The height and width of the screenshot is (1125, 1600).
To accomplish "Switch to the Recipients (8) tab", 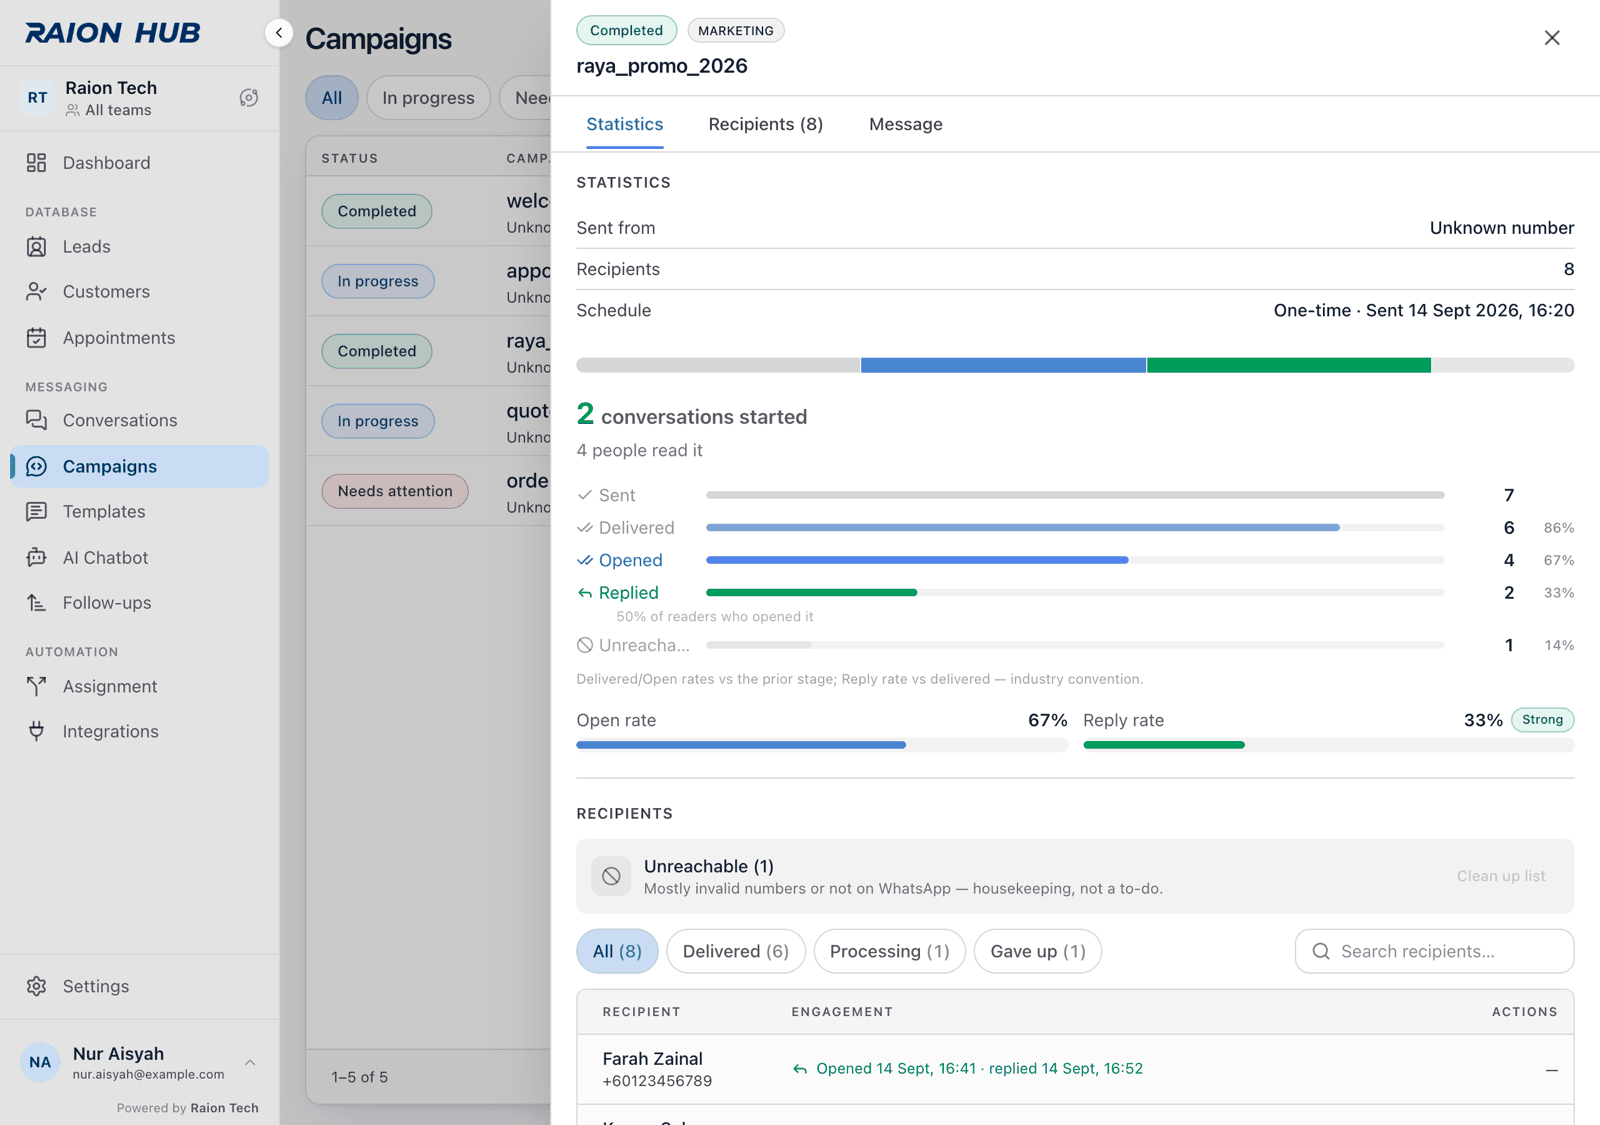I will [x=766, y=124].
